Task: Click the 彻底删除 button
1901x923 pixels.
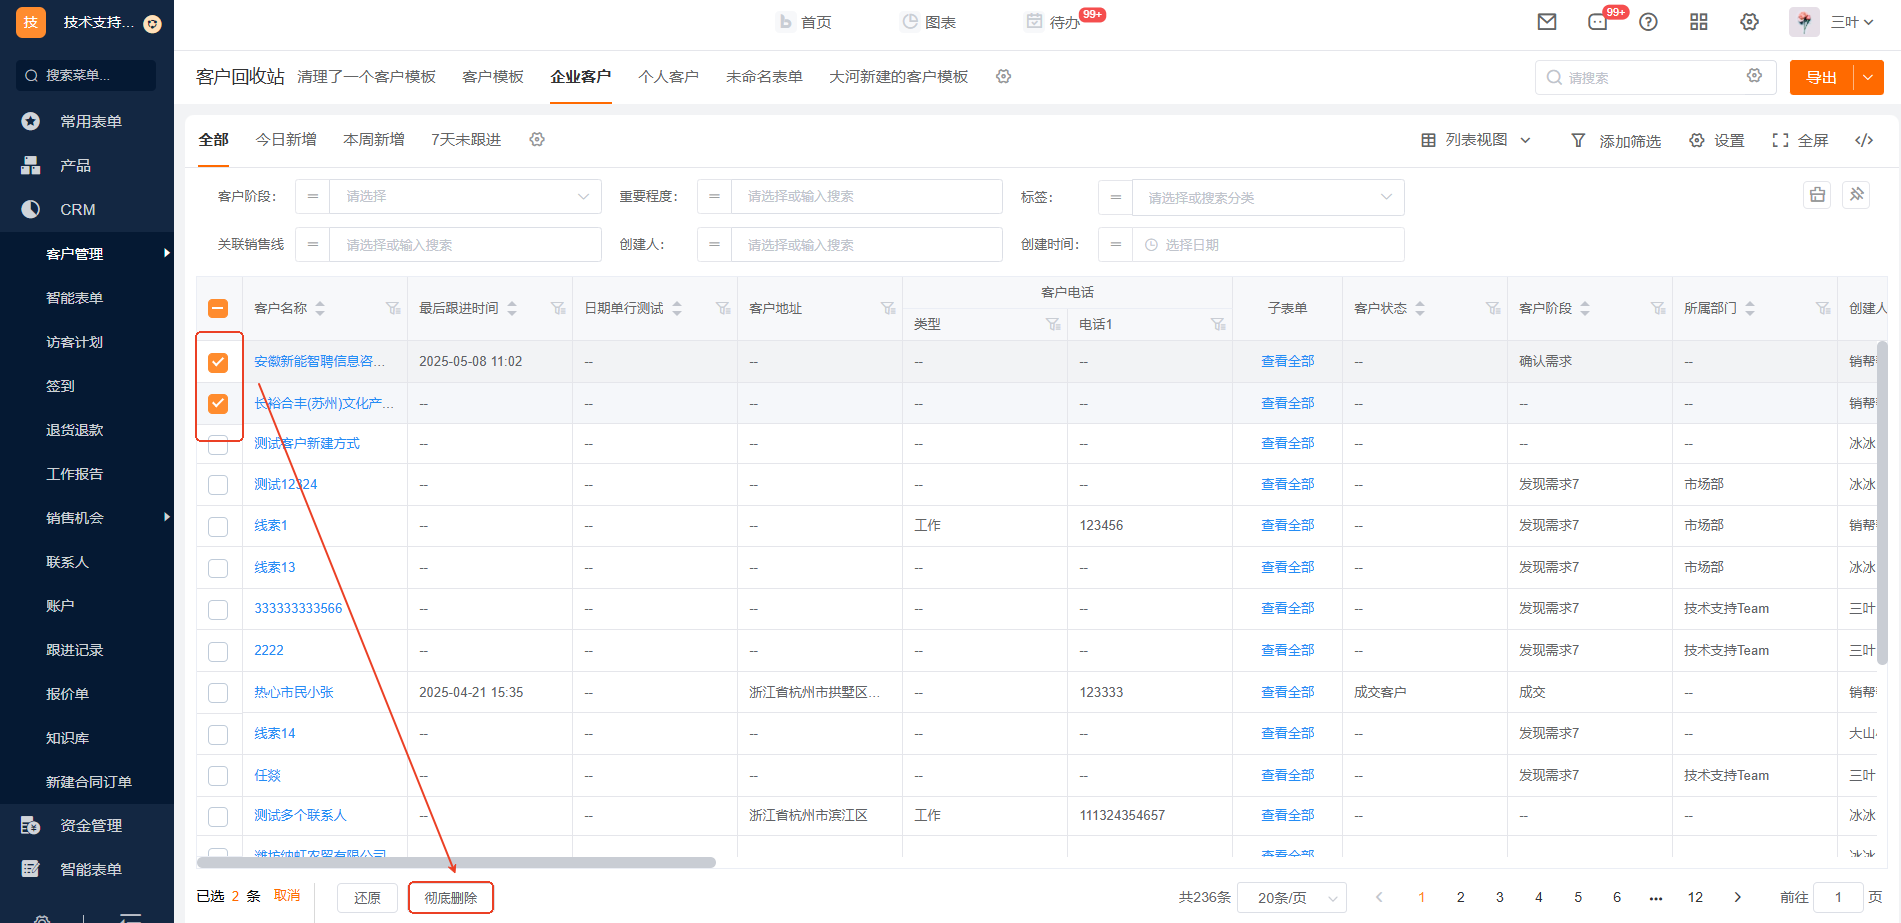Action: pos(451,898)
